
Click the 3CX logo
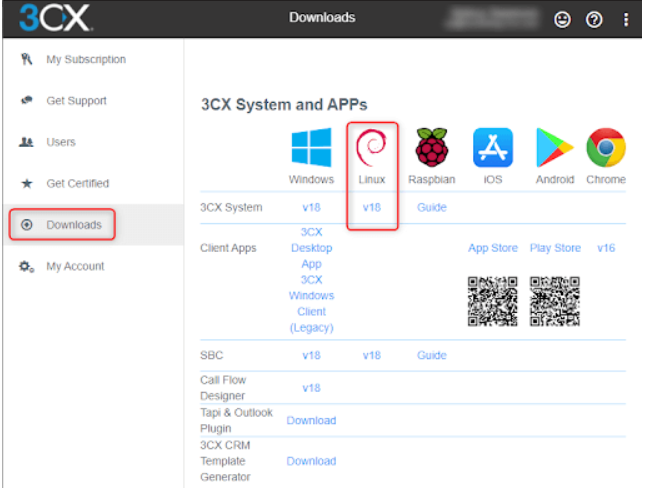coord(55,18)
